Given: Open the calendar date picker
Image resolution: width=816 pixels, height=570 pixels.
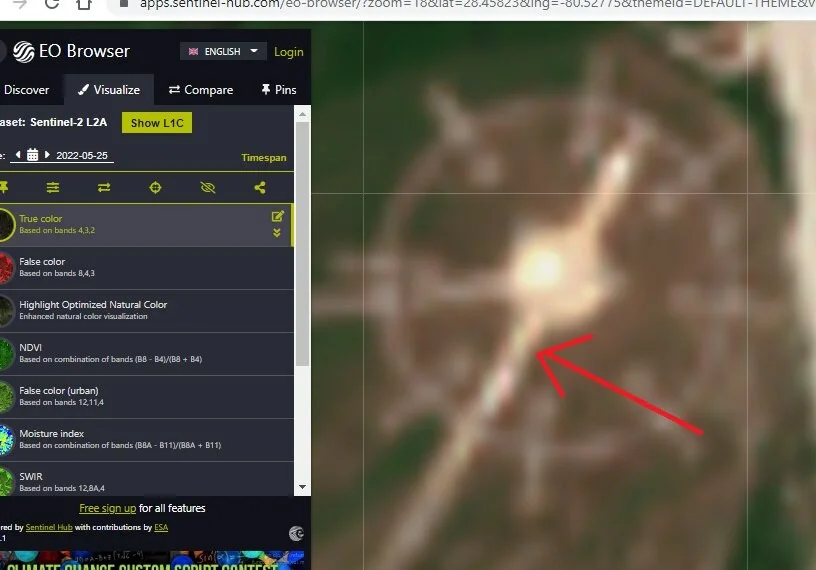Looking at the screenshot, I should (32, 155).
